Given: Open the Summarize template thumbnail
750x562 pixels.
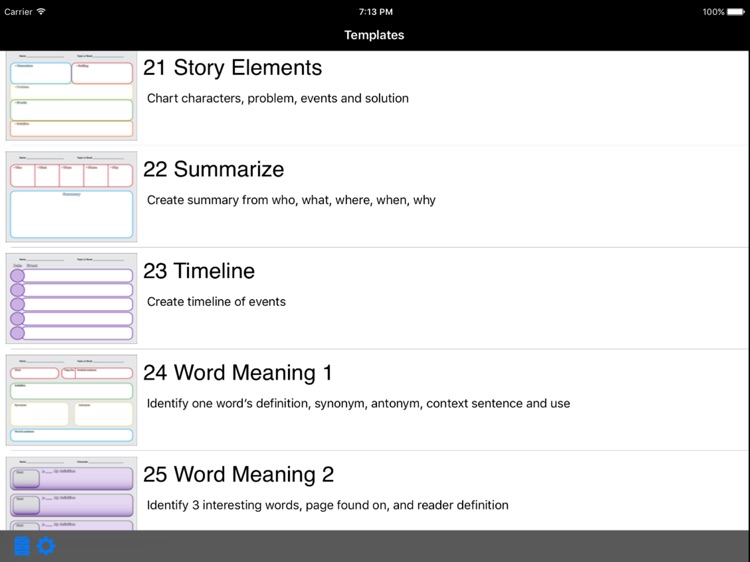Looking at the screenshot, I should pyautogui.click(x=71, y=197).
